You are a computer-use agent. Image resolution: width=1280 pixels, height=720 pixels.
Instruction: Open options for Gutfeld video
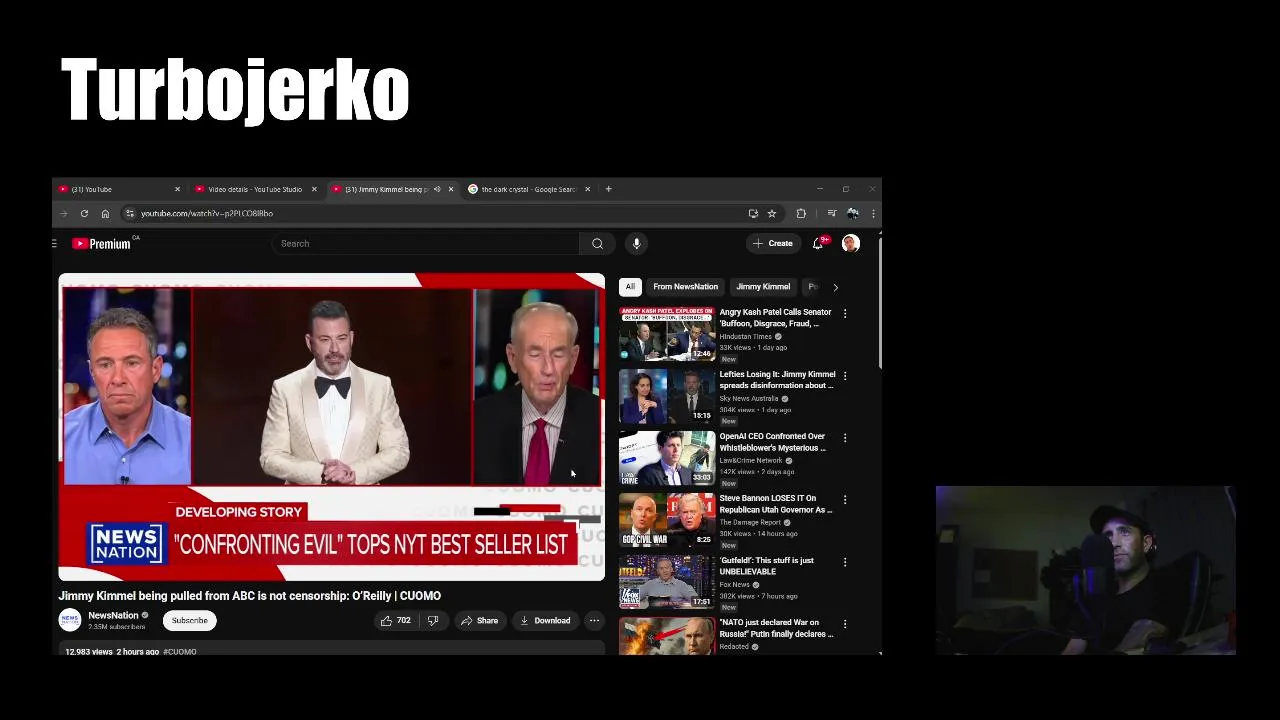pyautogui.click(x=845, y=561)
